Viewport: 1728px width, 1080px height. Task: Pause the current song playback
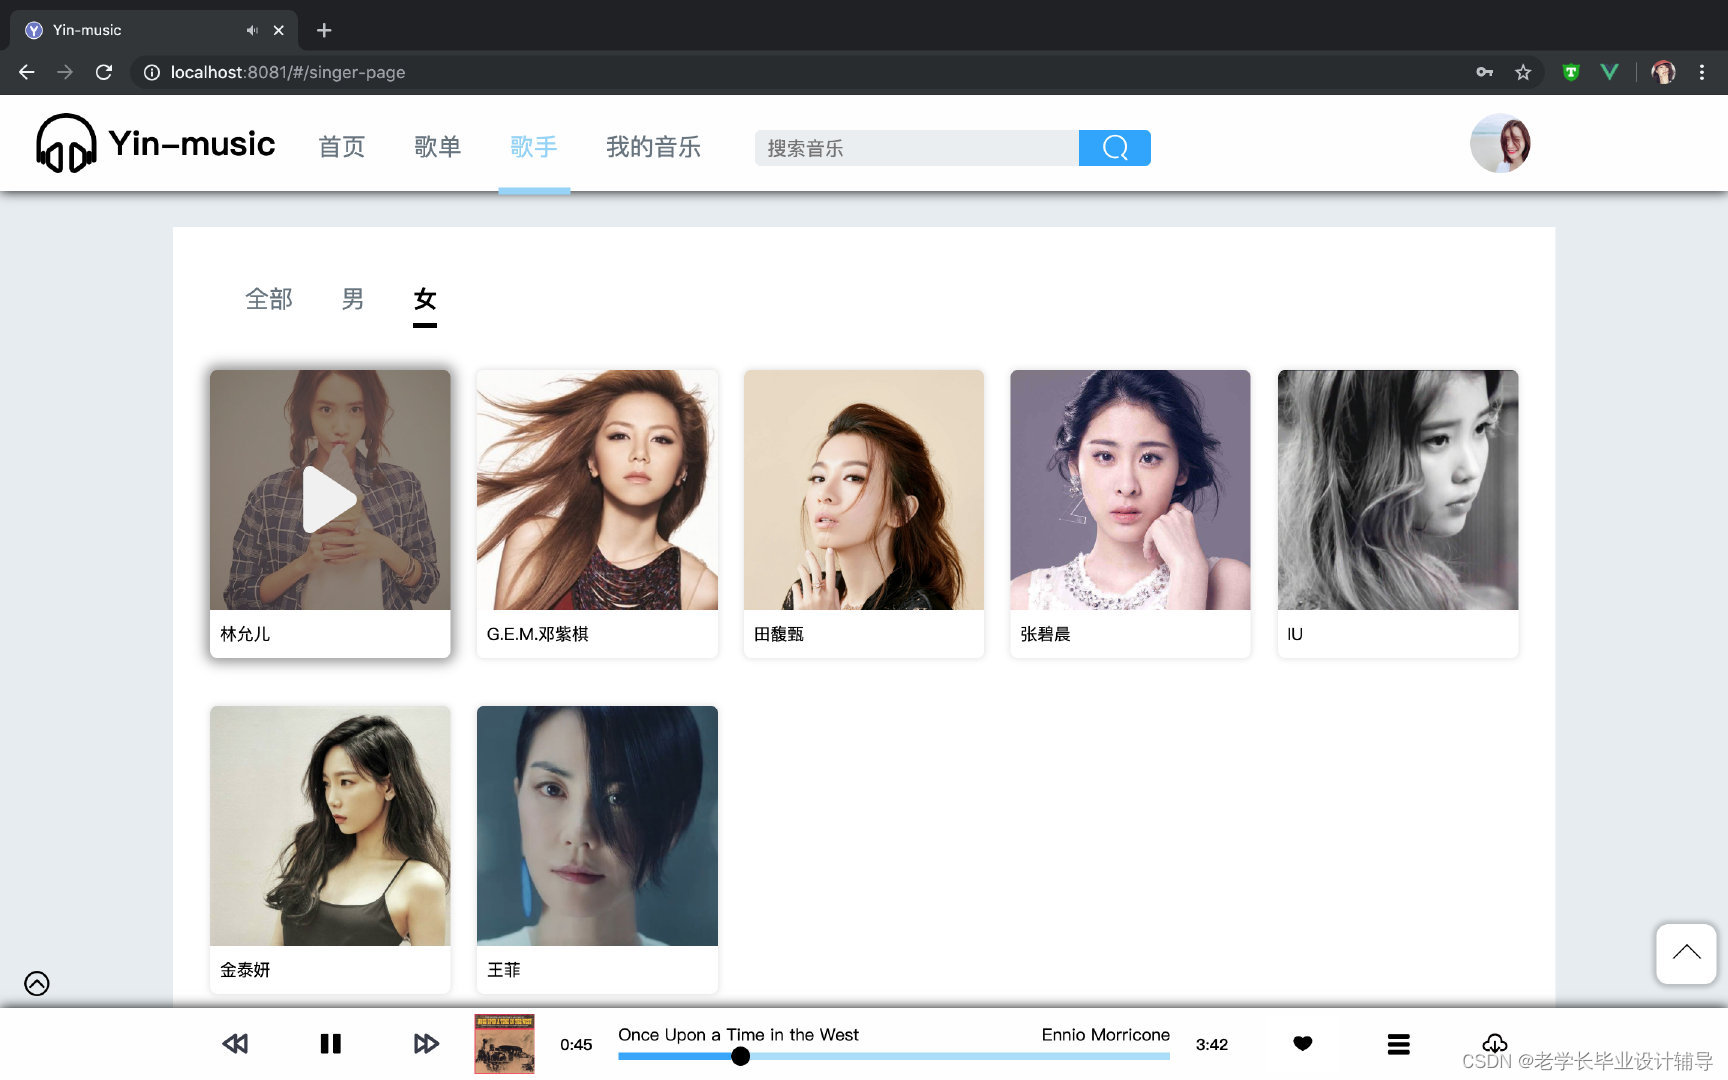[330, 1043]
